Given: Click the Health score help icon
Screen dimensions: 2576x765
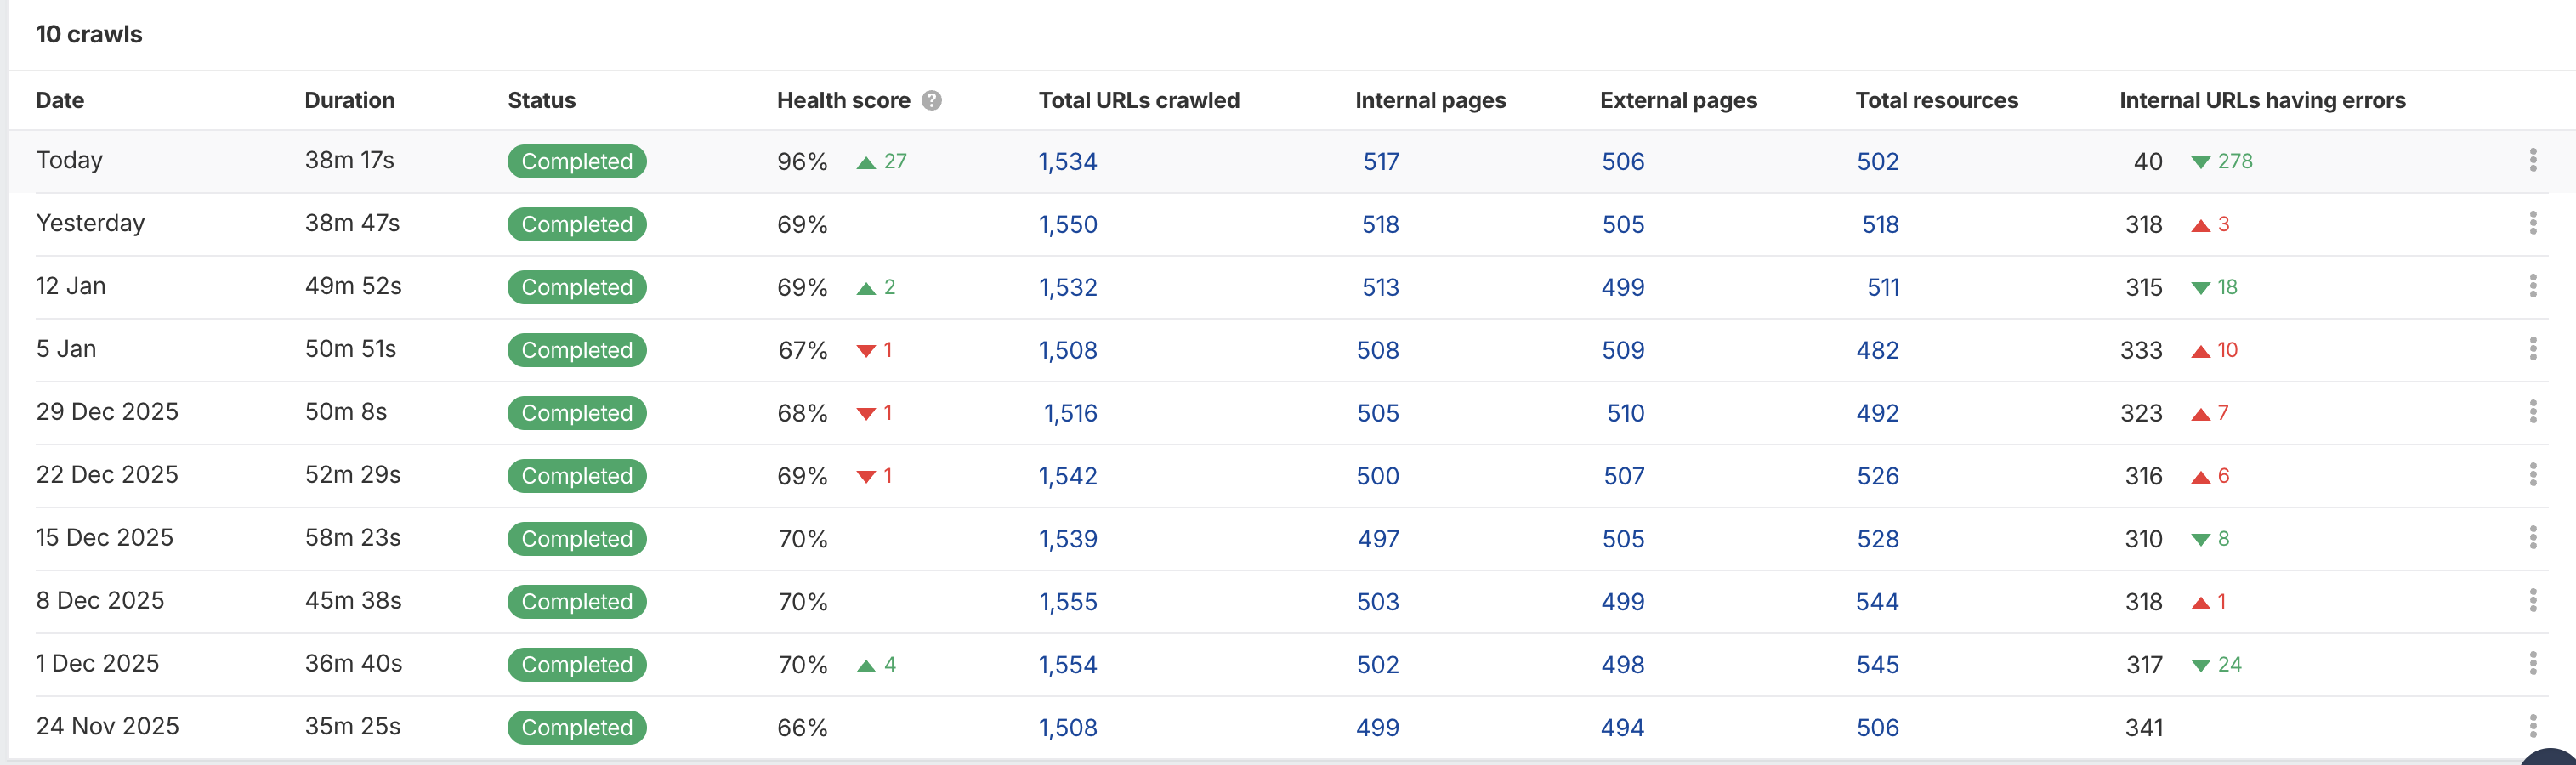Looking at the screenshot, I should pos(932,100).
